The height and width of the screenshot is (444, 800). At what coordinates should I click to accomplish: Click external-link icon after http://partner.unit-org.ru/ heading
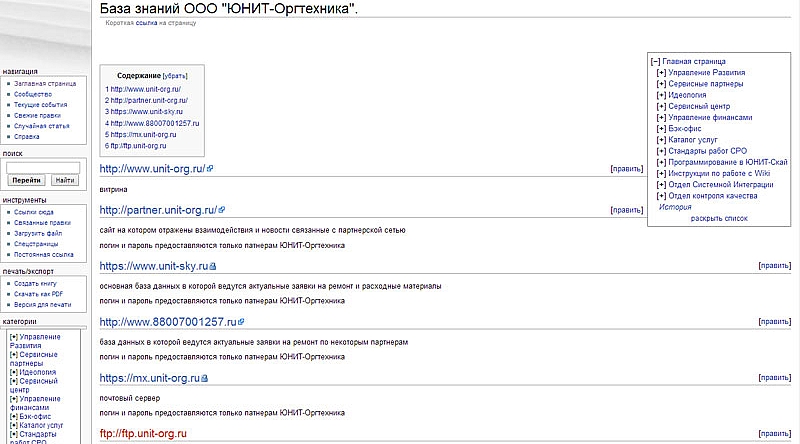221,211
